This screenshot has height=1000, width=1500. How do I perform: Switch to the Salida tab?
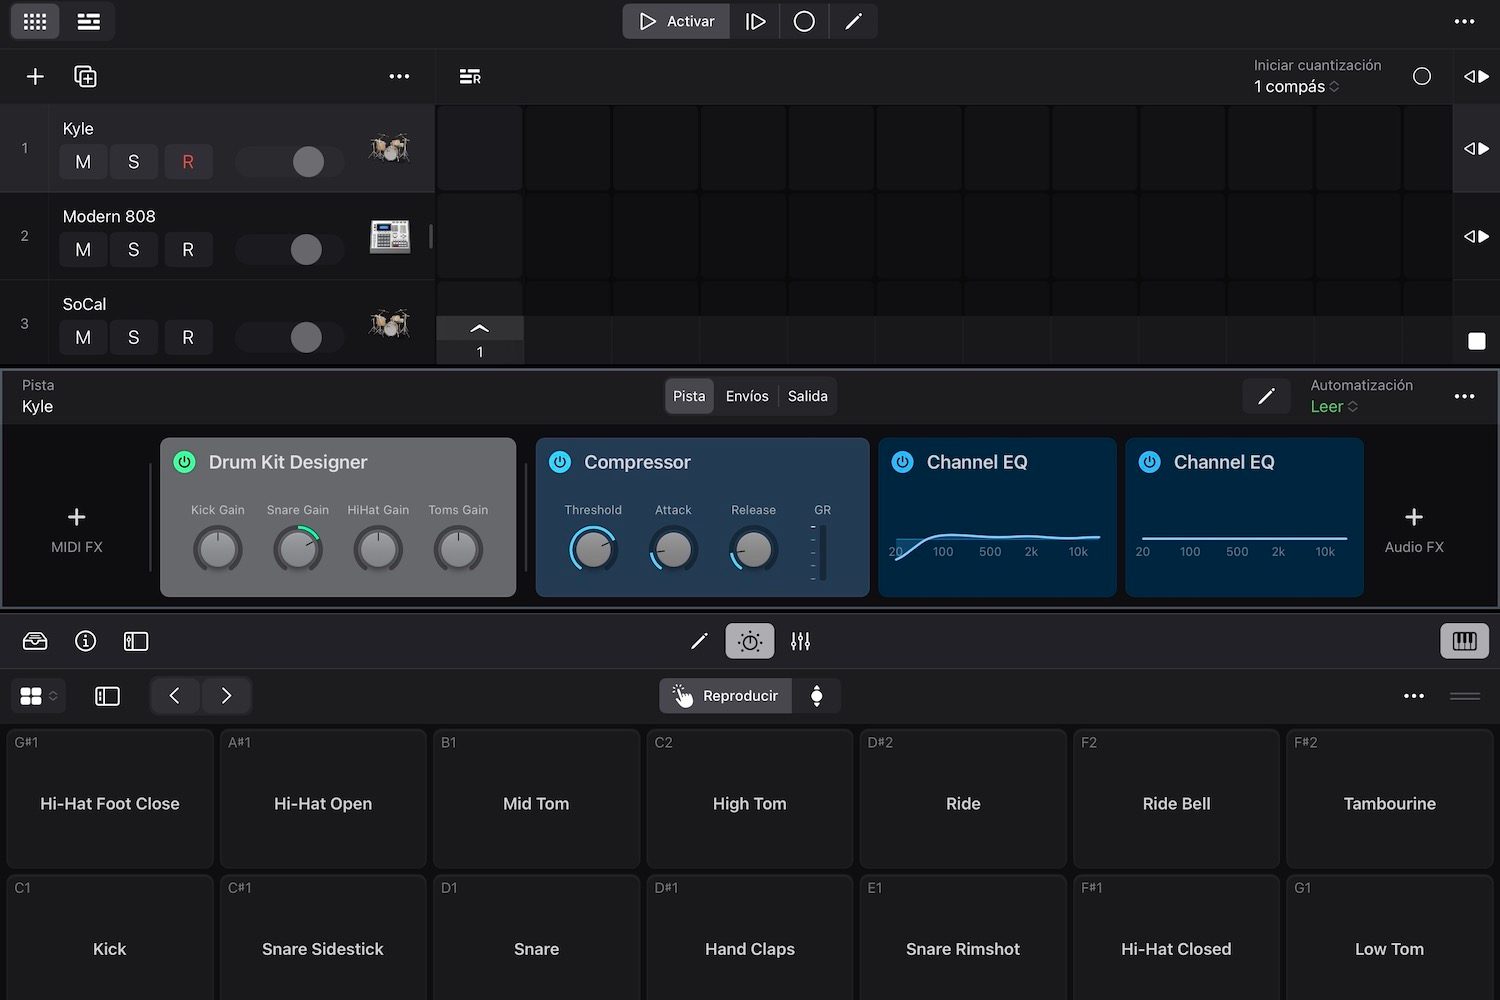point(807,396)
